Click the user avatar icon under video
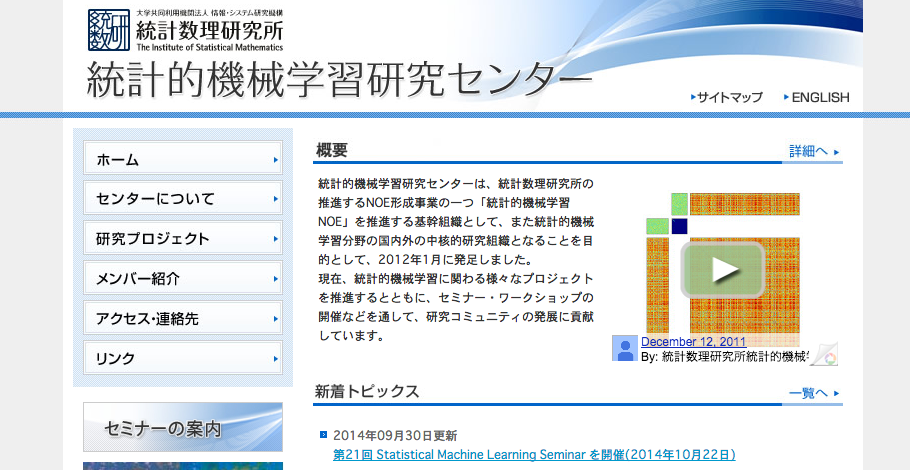 625,348
